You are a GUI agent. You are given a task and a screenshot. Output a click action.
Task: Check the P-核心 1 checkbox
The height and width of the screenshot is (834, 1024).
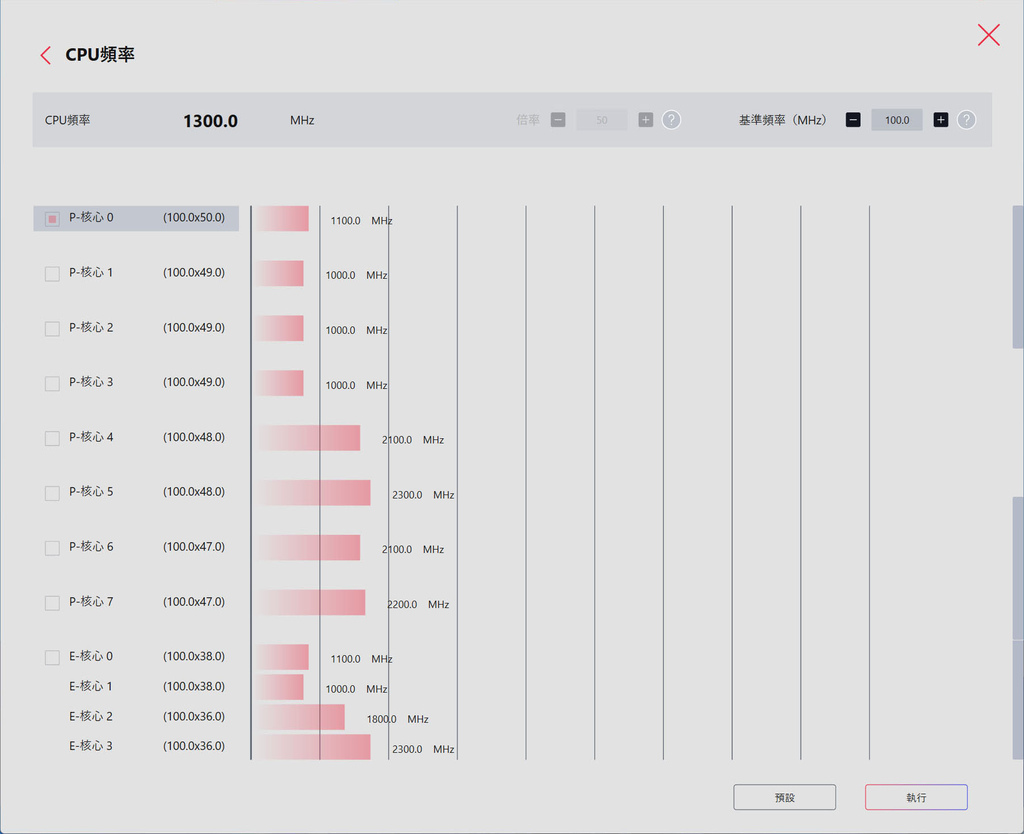[52, 274]
